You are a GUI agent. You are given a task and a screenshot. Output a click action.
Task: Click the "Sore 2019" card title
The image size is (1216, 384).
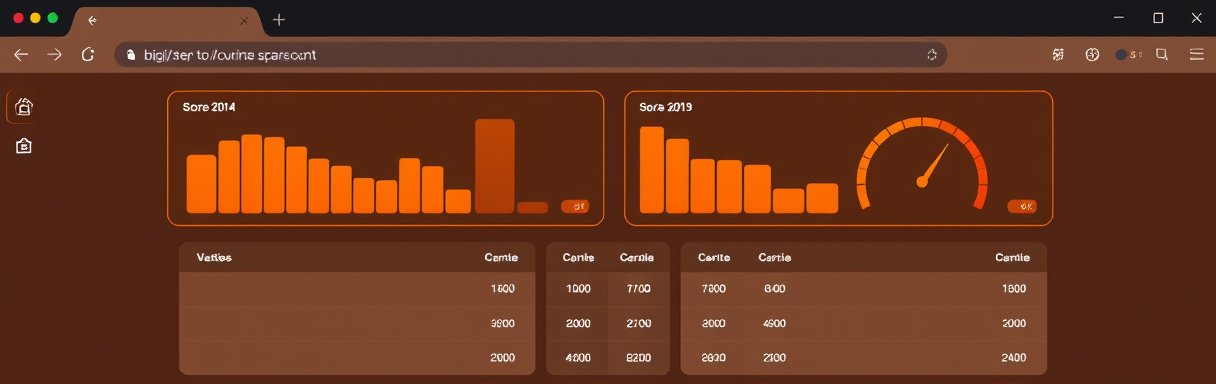pyautogui.click(x=666, y=106)
